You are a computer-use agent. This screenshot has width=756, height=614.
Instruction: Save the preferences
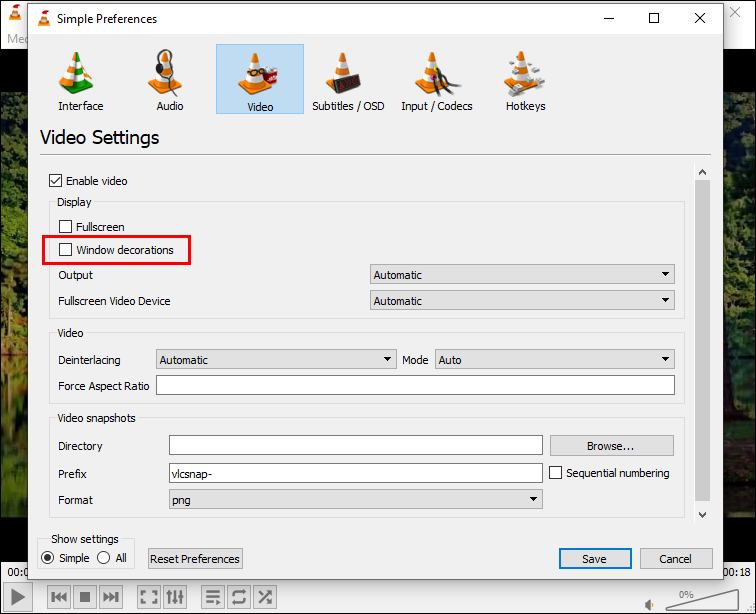pos(595,559)
